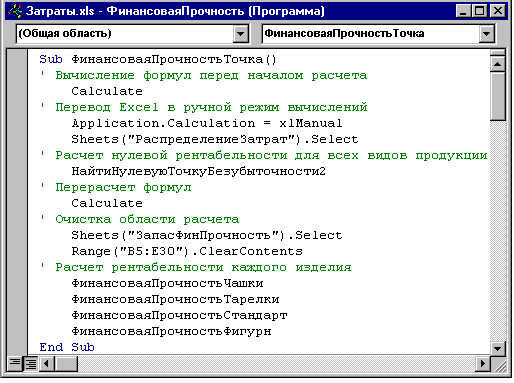
Task: Click the first 'Calculate' statement
Action: (x=107, y=91)
